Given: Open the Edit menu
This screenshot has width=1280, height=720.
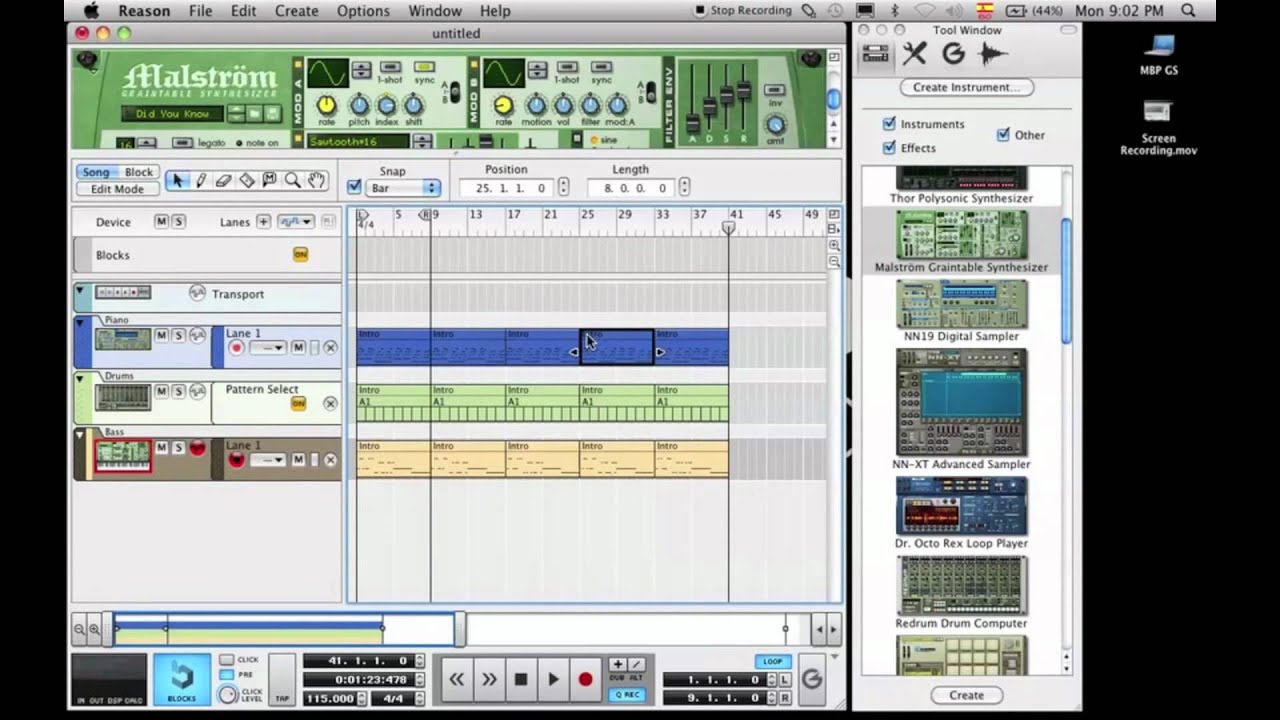Looking at the screenshot, I should click(x=243, y=11).
